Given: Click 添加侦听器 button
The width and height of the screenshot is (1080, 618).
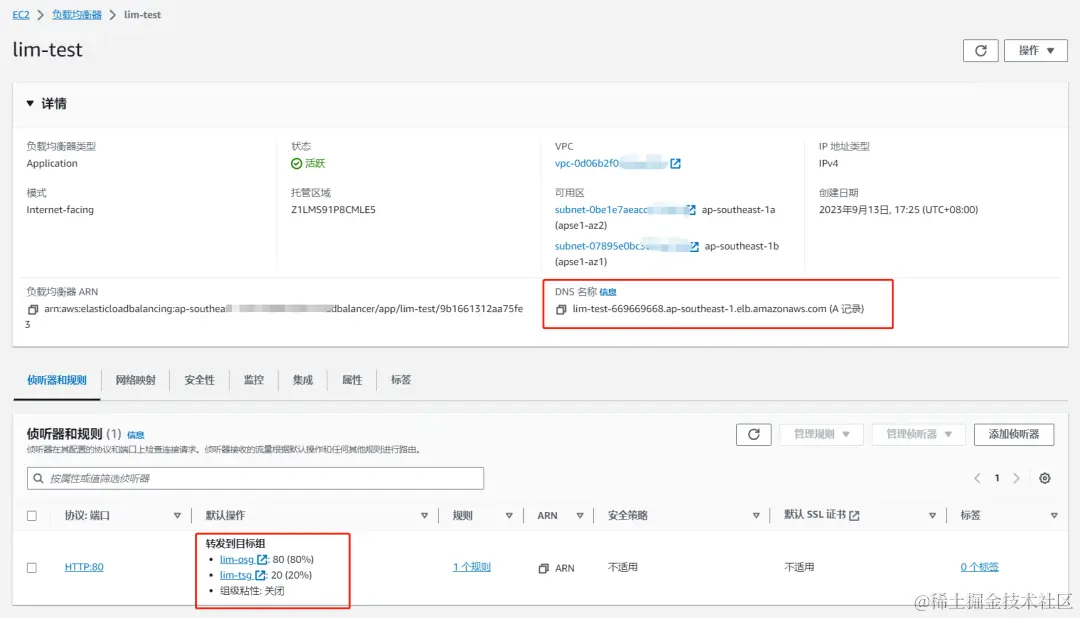Looking at the screenshot, I should click(x=1014, y=434).
